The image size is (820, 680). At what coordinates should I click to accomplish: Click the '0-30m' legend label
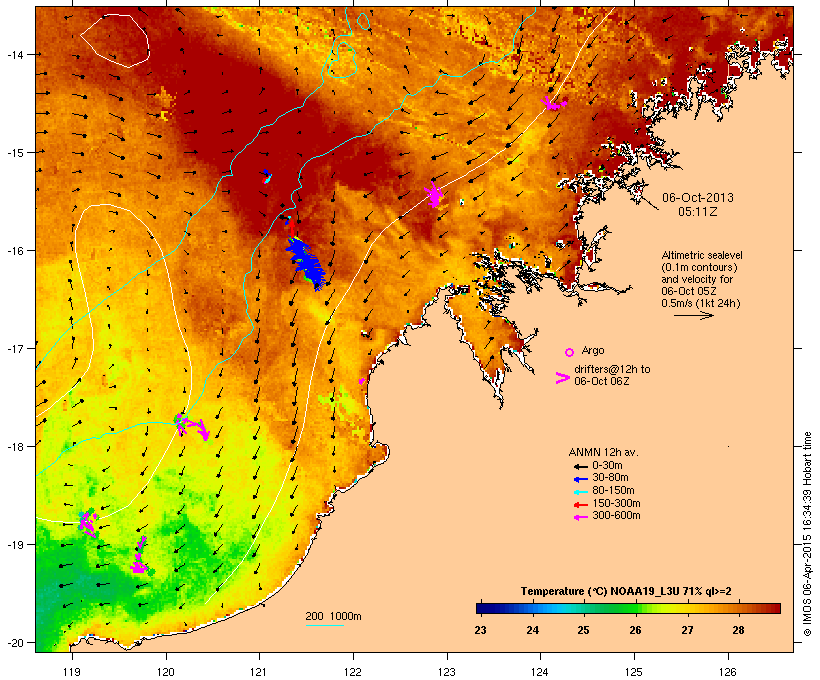607,466
